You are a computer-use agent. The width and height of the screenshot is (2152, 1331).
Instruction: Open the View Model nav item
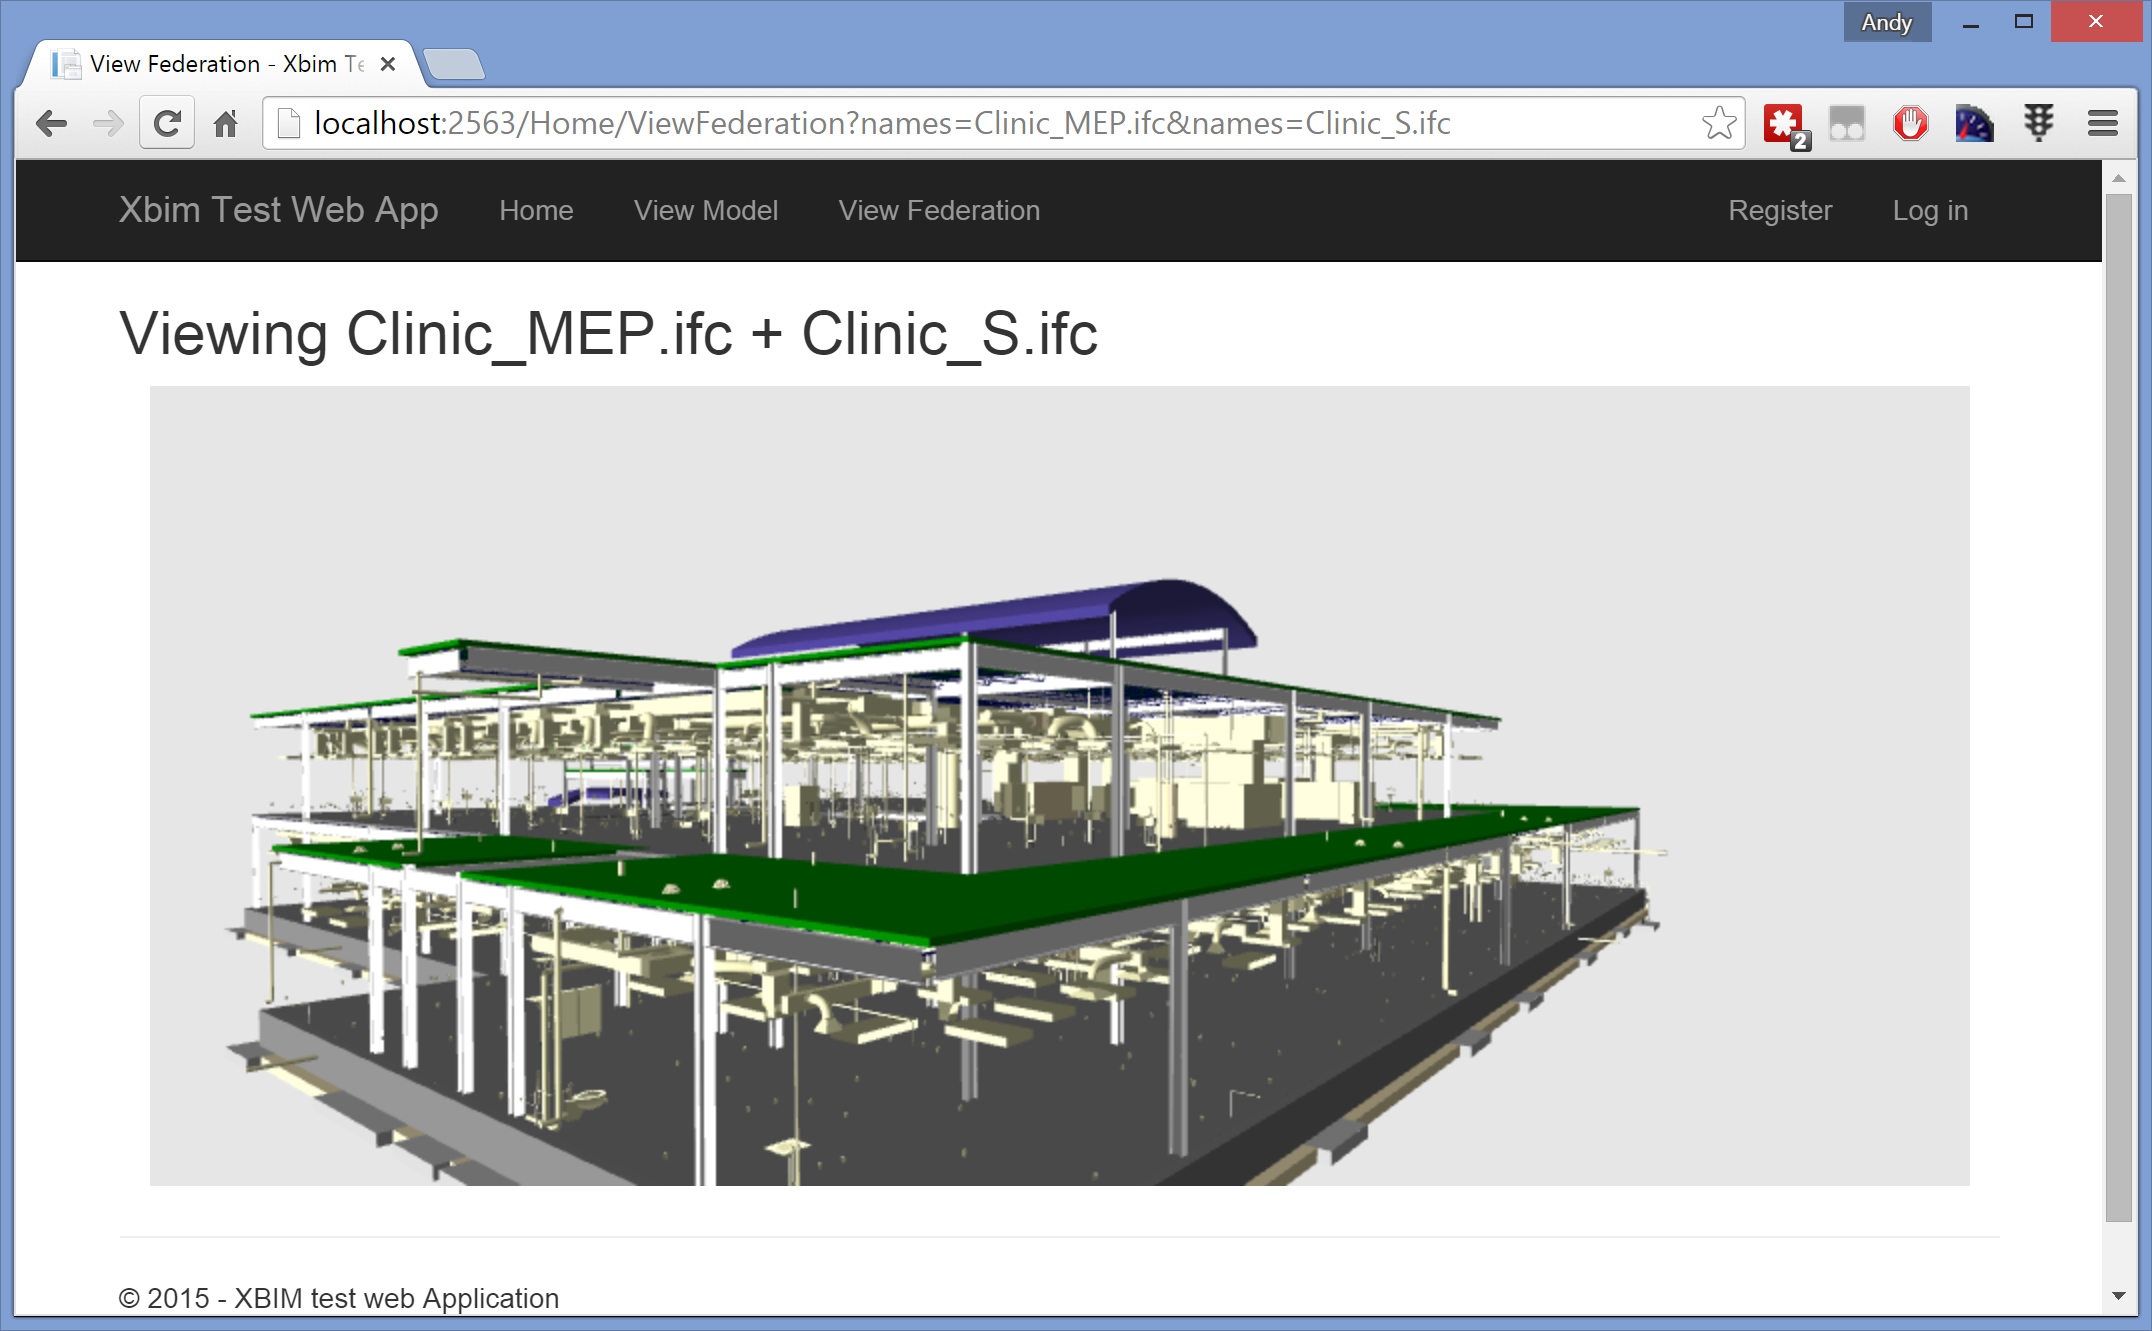point(705,211)
